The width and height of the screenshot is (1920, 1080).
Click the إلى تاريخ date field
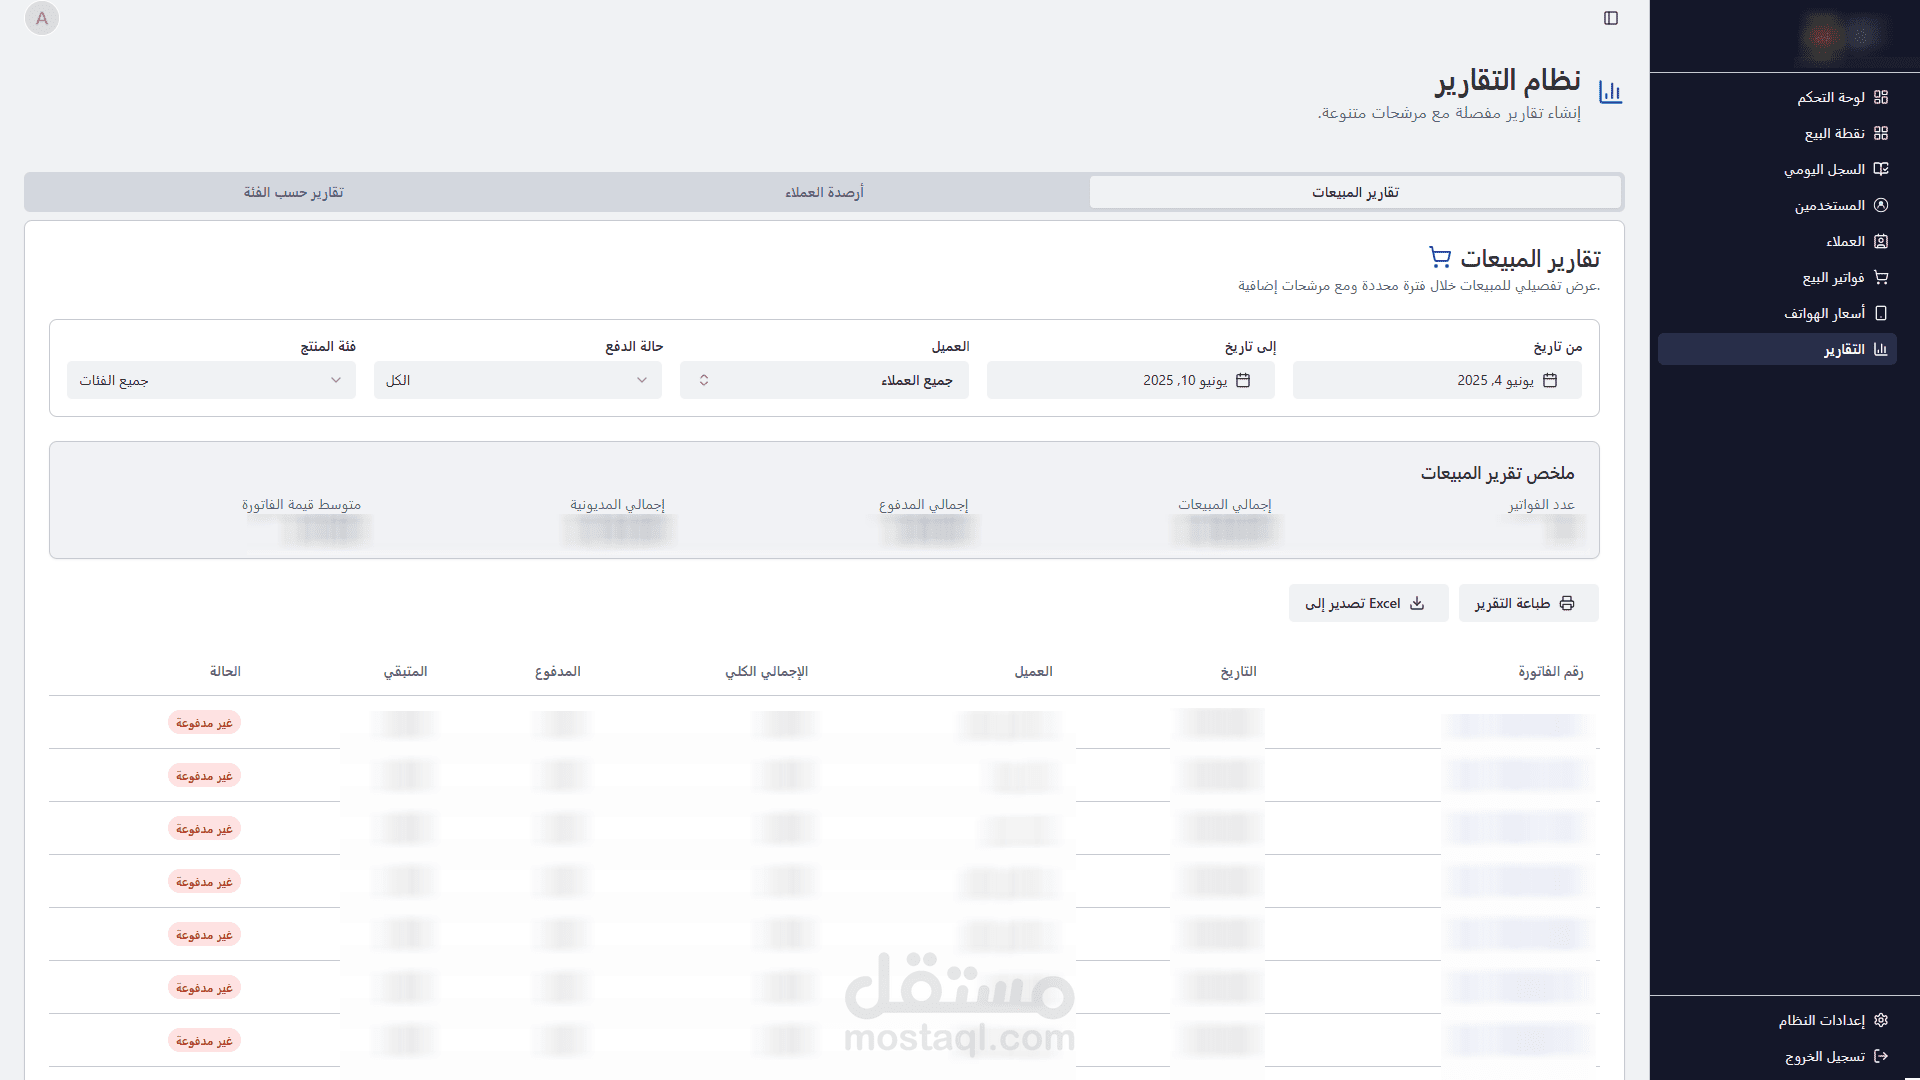point(1130,380)
